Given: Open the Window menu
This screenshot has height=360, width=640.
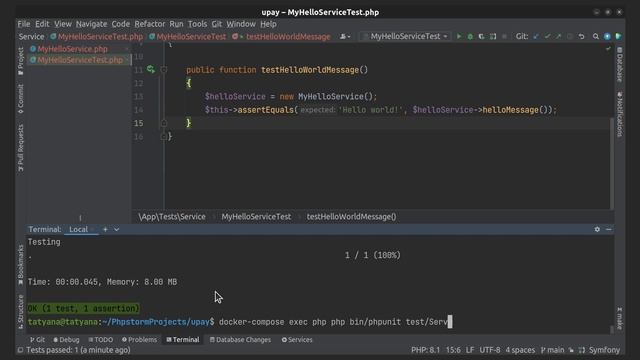Looking at the screenshot, I should pos(241,24).
